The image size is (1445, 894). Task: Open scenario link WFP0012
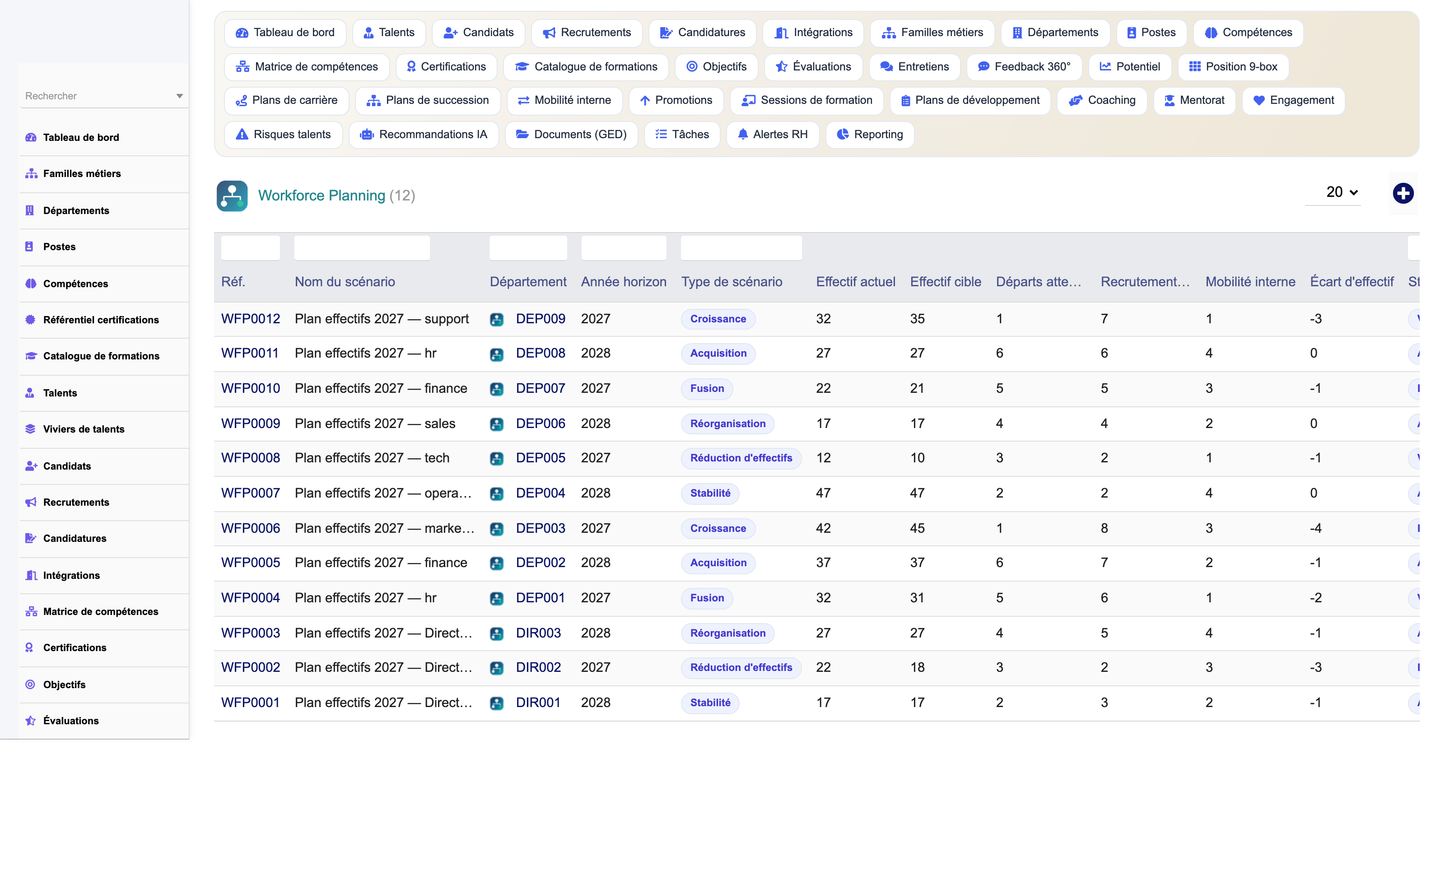point(251,319)
